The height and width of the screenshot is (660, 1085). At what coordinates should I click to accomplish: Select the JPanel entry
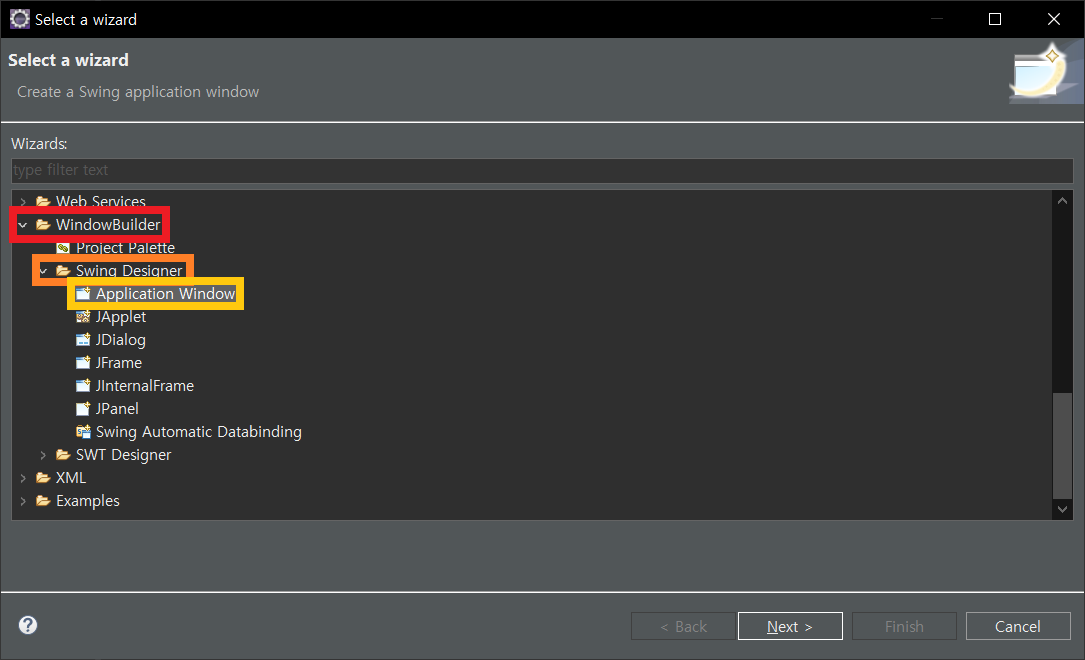click(x=117, y=409)
